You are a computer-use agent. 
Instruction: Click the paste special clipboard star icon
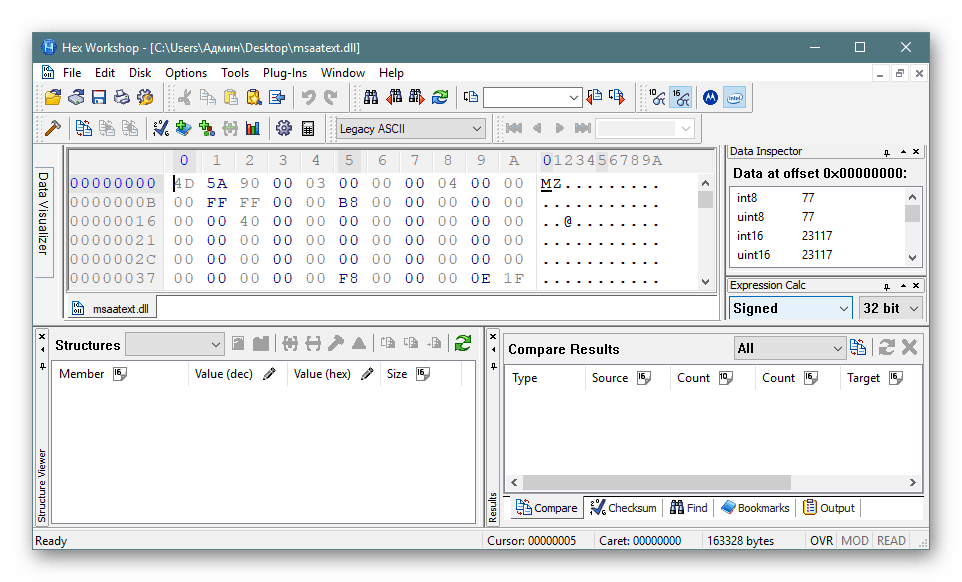pos(253,97)
